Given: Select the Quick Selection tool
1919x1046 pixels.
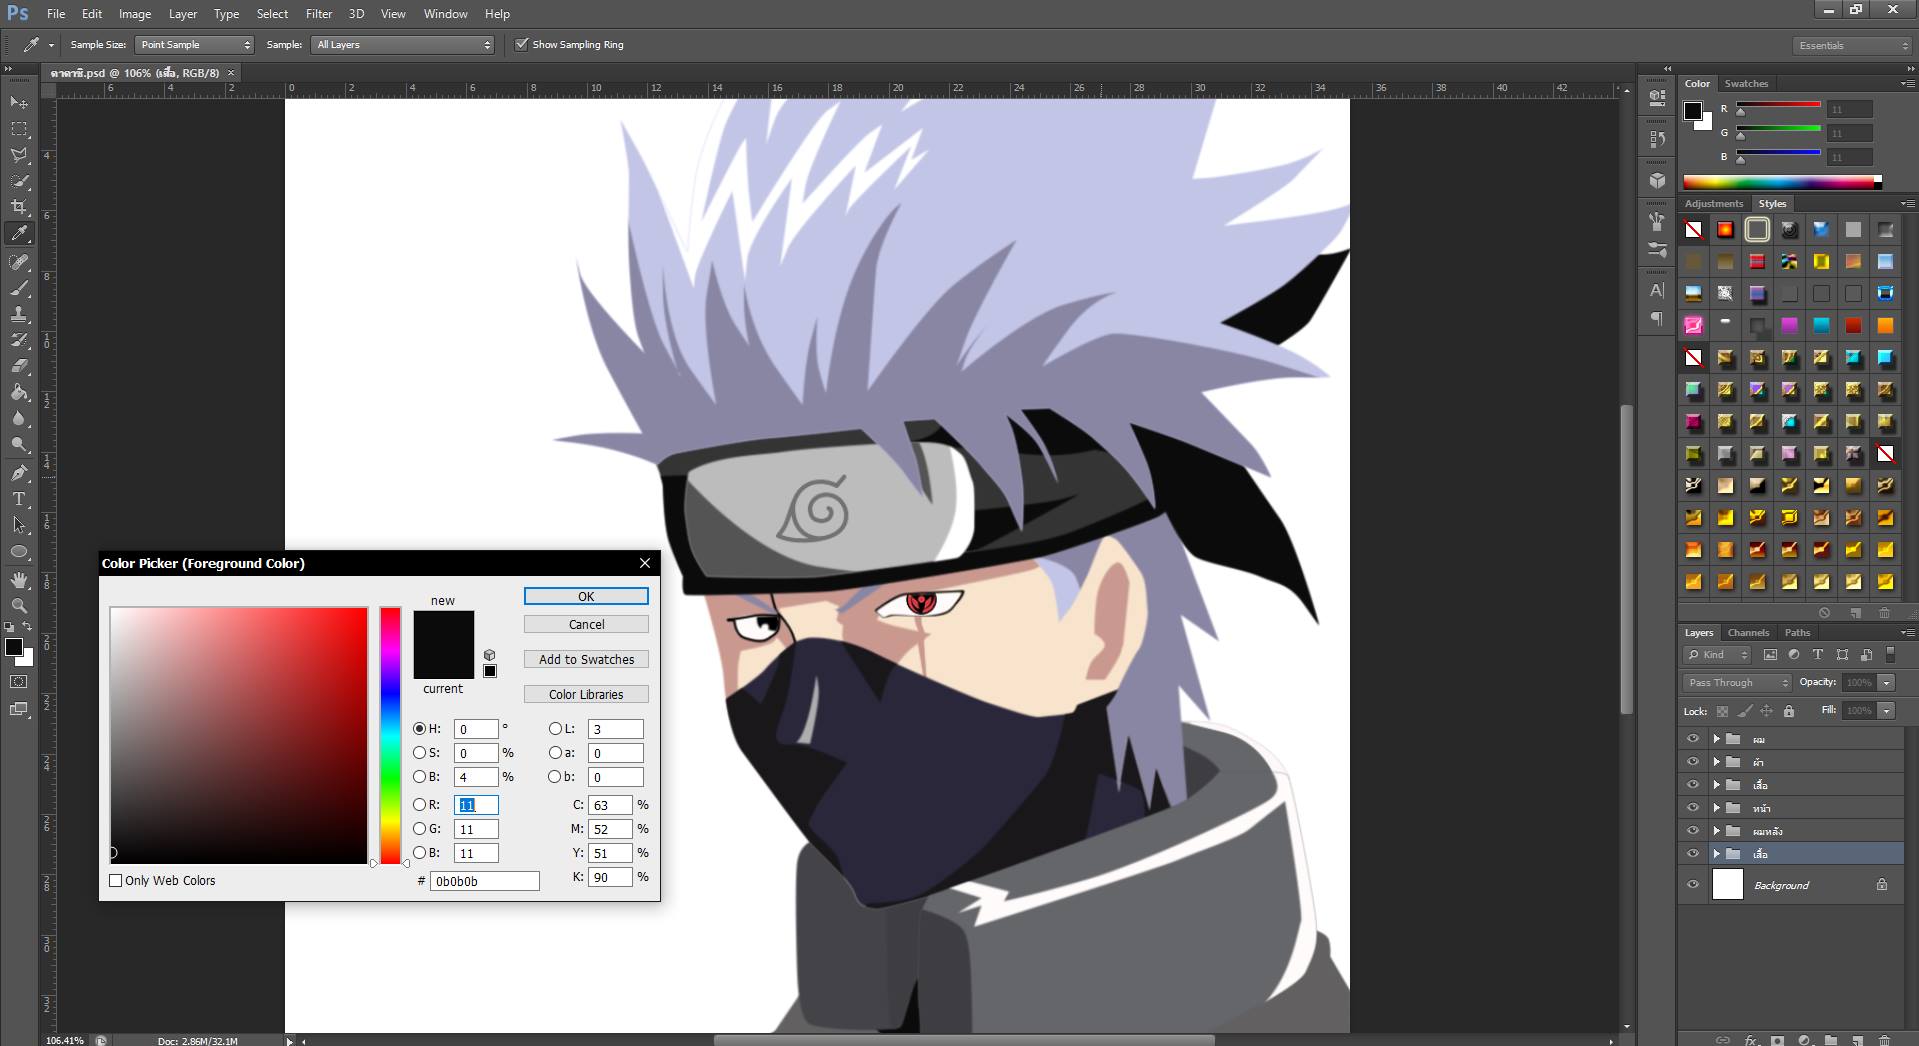Looking at the screenshot, I should coord(19,181).
